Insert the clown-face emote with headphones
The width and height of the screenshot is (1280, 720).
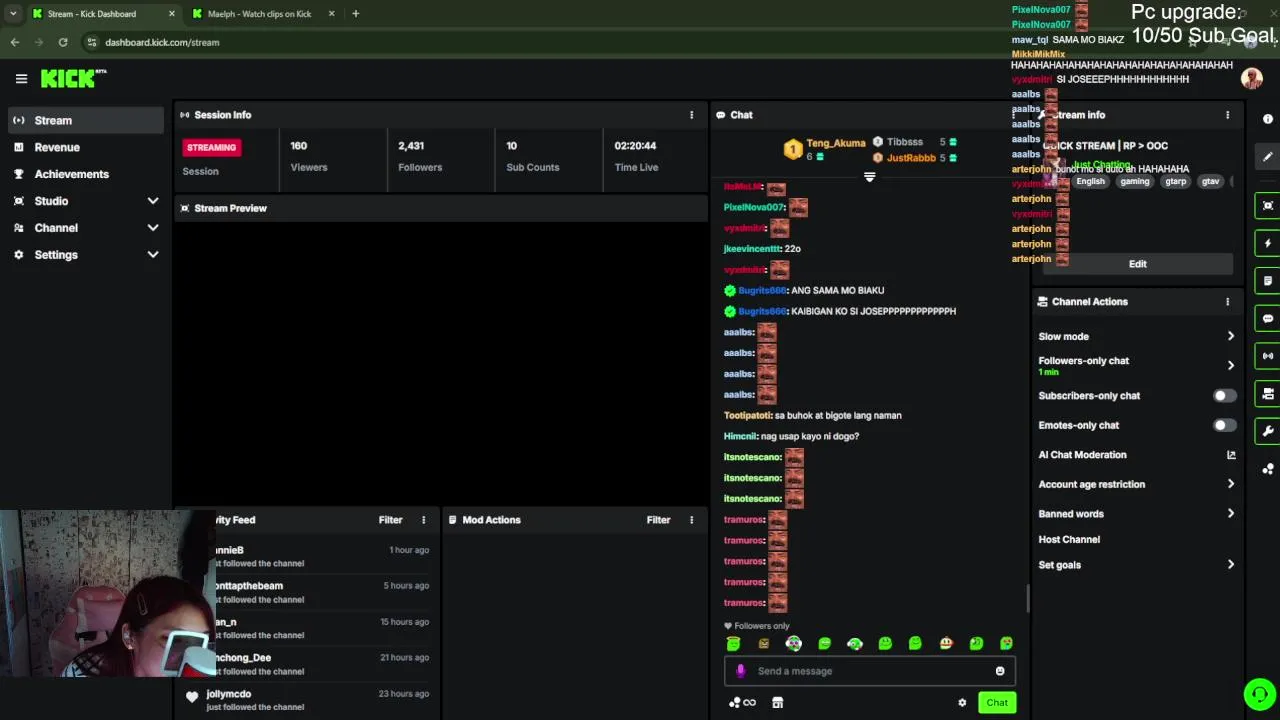794,644
